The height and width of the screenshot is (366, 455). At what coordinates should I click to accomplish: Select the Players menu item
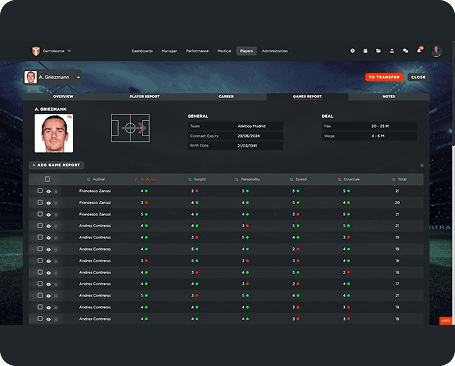coord(246,51)
